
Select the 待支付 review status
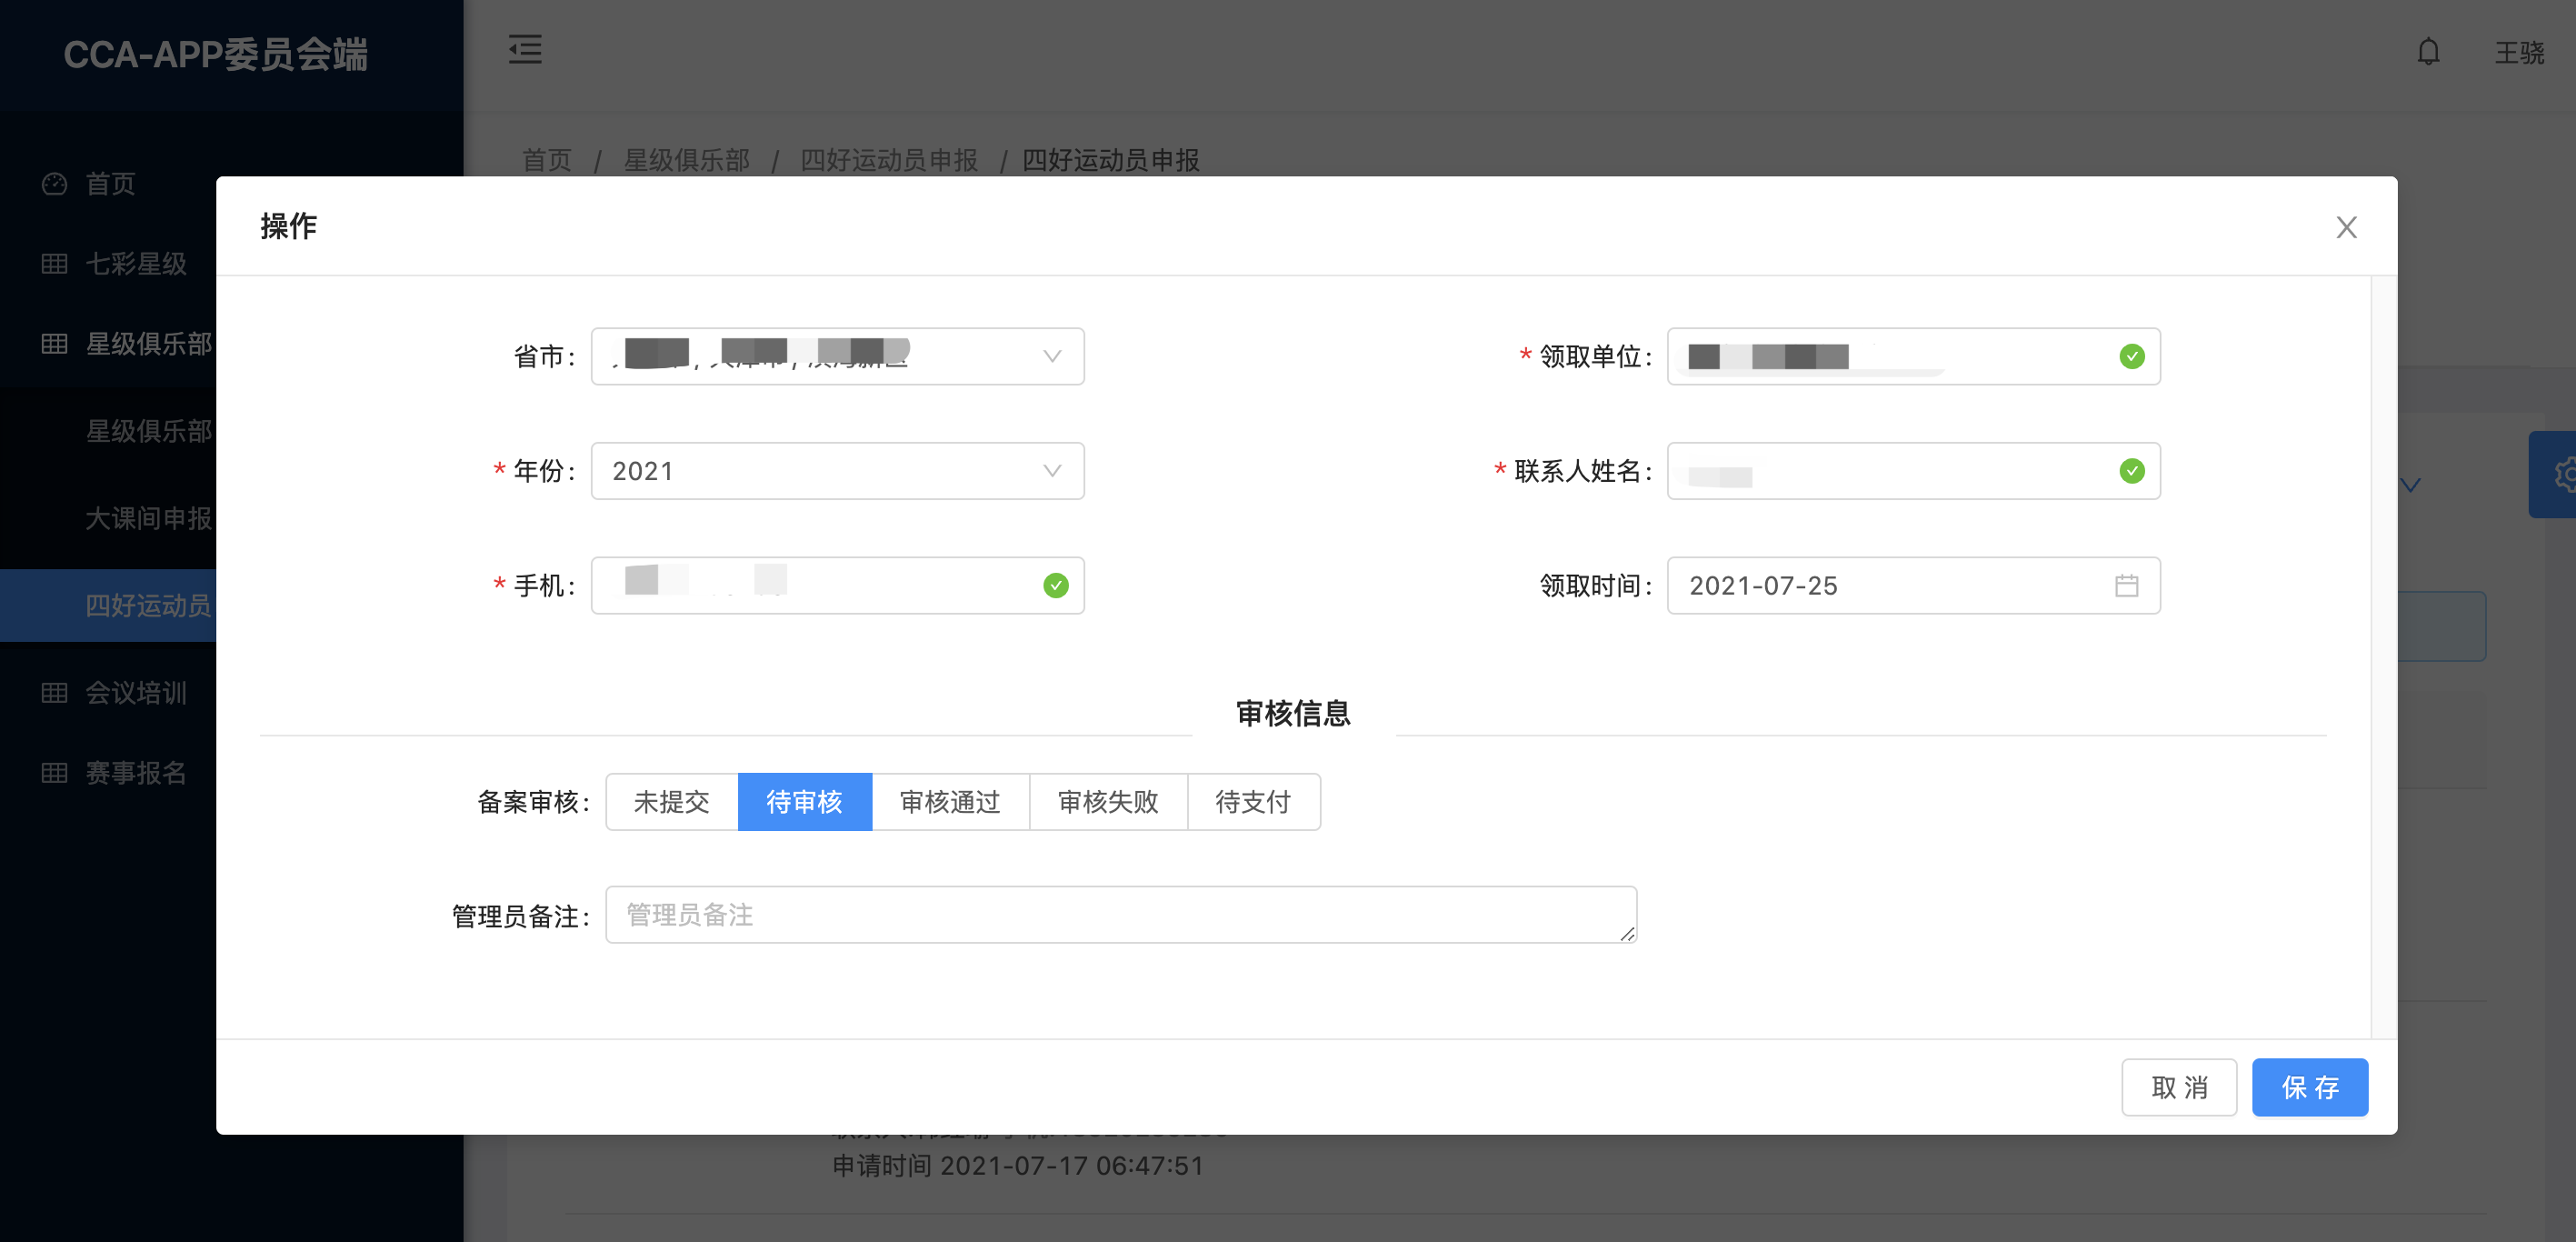[1254, 802]
